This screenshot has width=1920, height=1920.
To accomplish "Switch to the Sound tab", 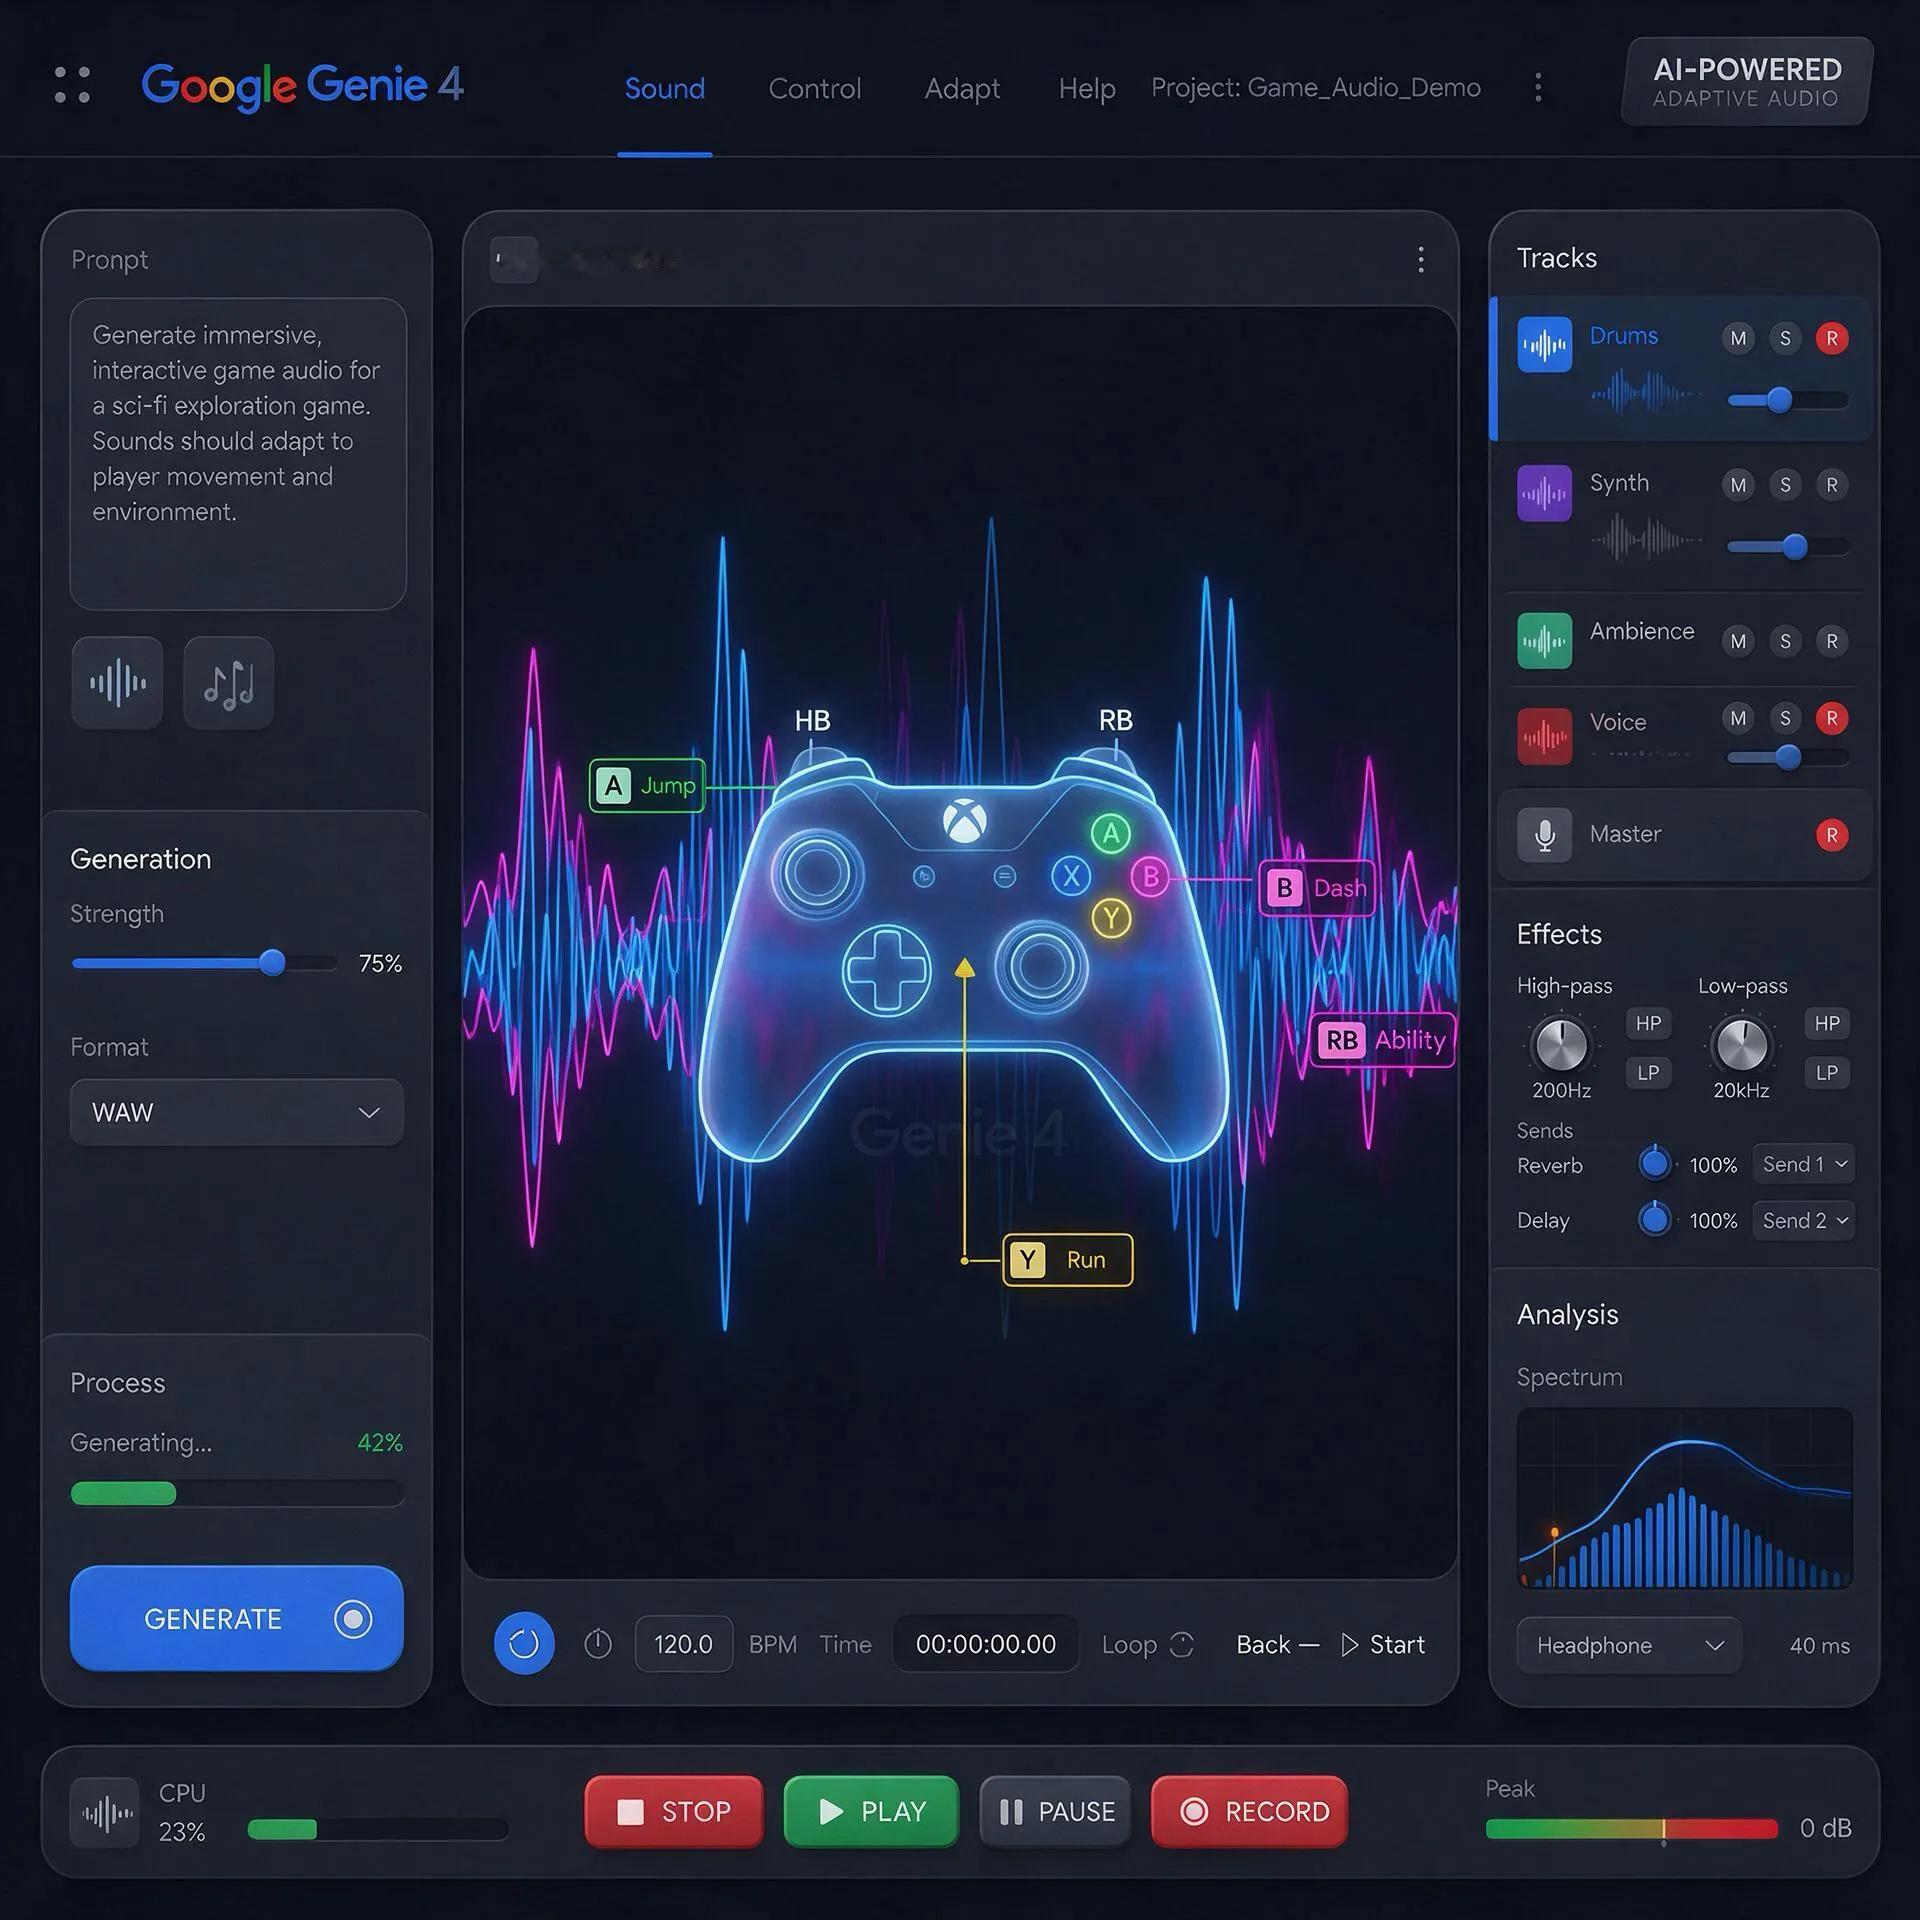I will 665,88.
